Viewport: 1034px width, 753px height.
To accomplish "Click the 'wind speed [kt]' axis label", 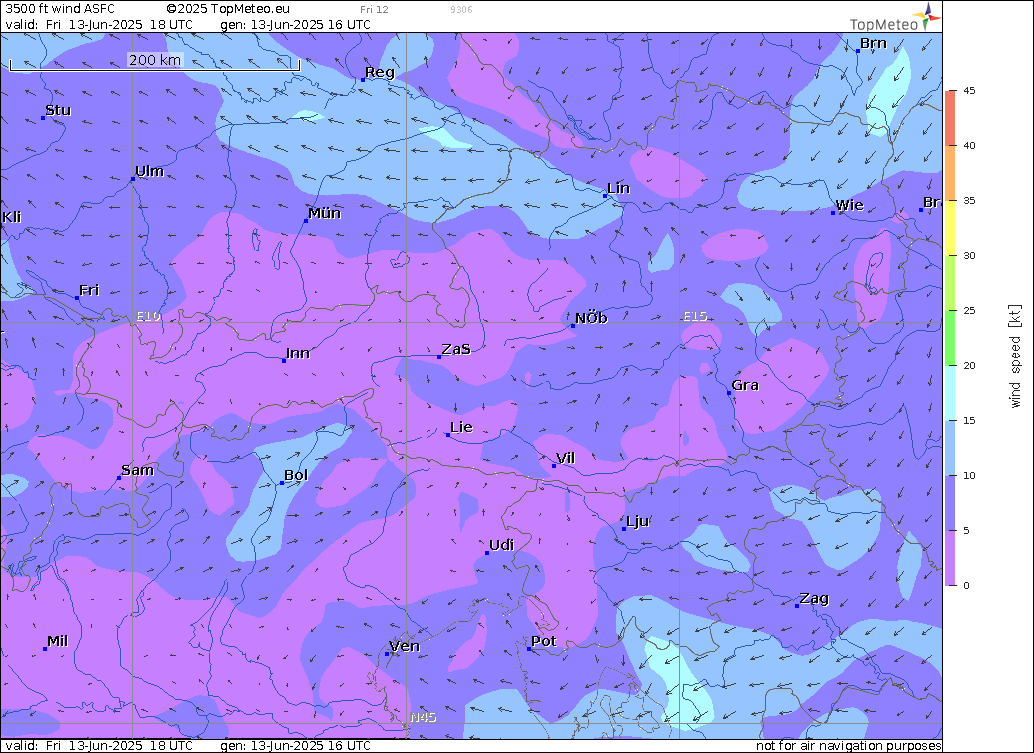I will click(x=1015, y=356).
